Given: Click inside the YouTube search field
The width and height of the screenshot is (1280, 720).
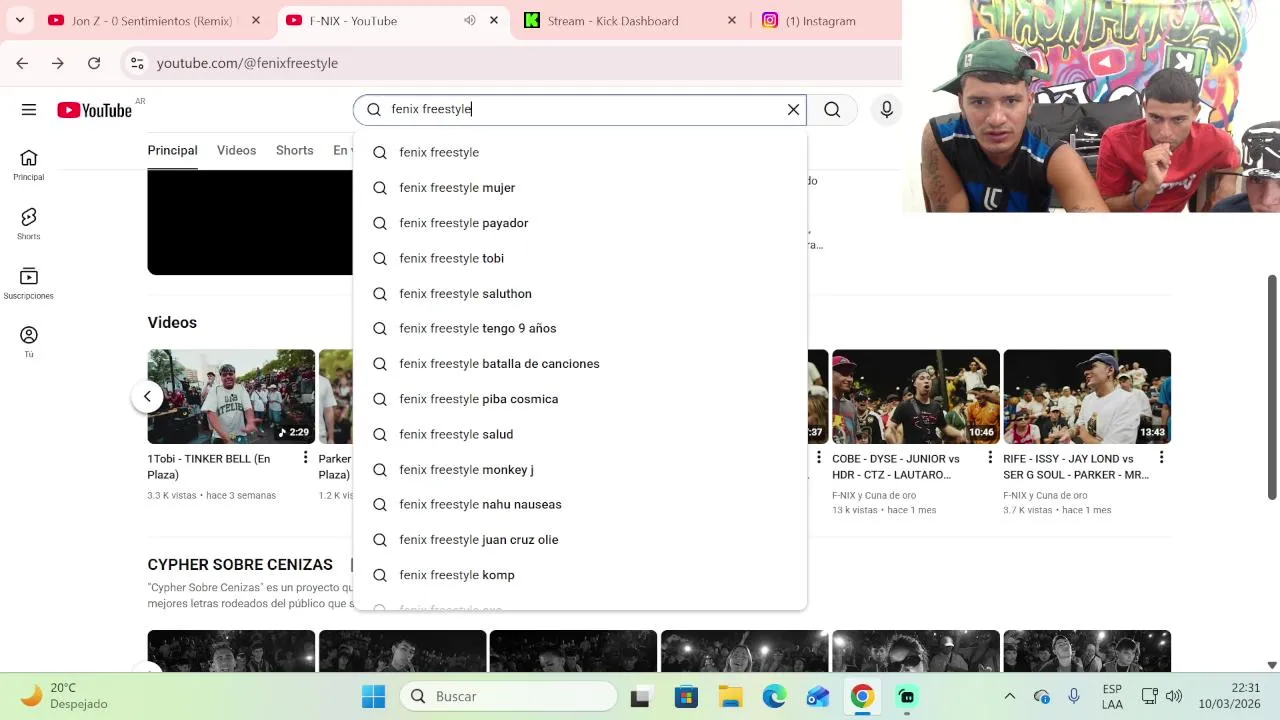Looking at the screenshot, I should point(580,109).
